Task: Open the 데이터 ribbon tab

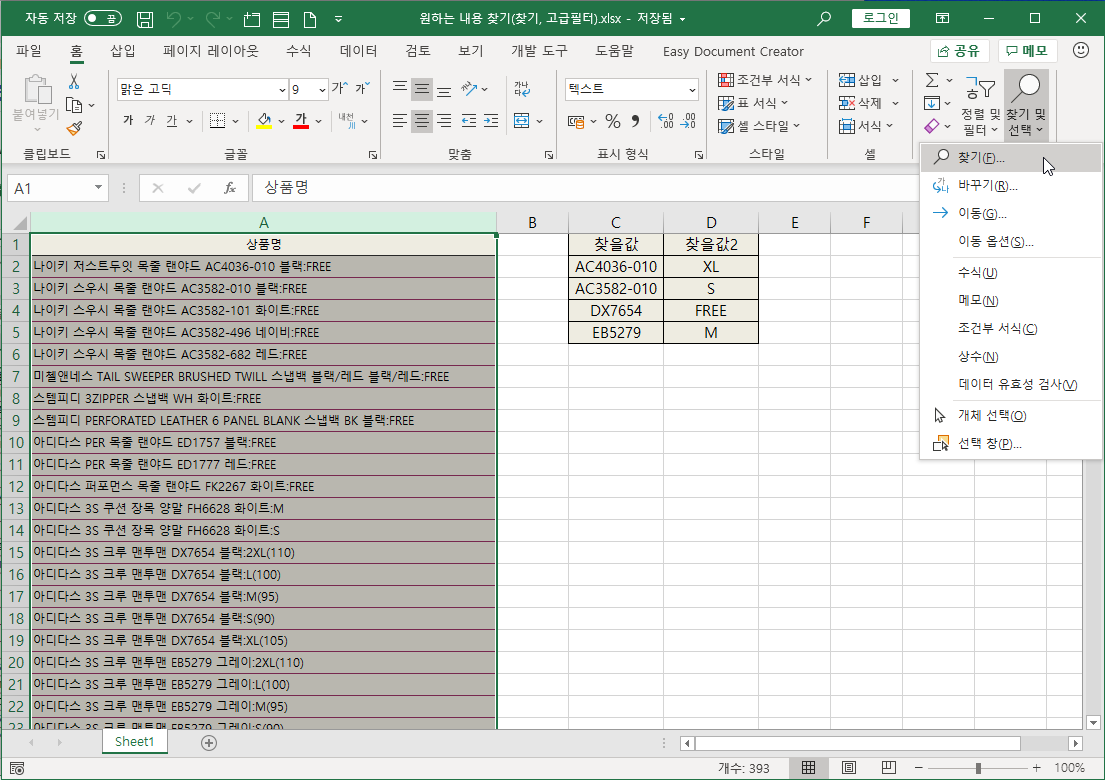Action: point(358,51)
